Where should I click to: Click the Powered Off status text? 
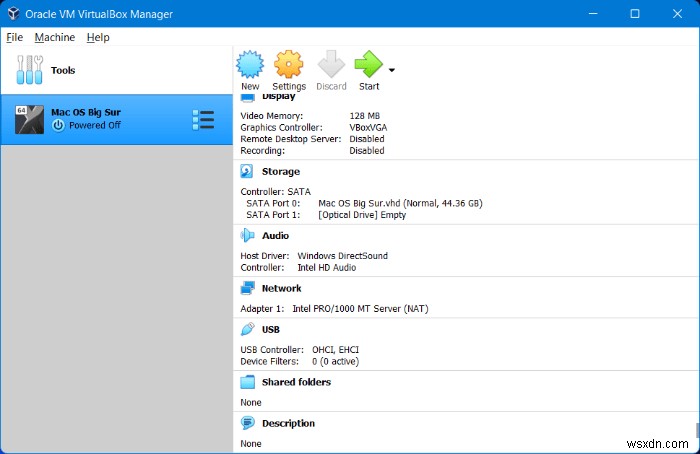[x=95, y=125]
